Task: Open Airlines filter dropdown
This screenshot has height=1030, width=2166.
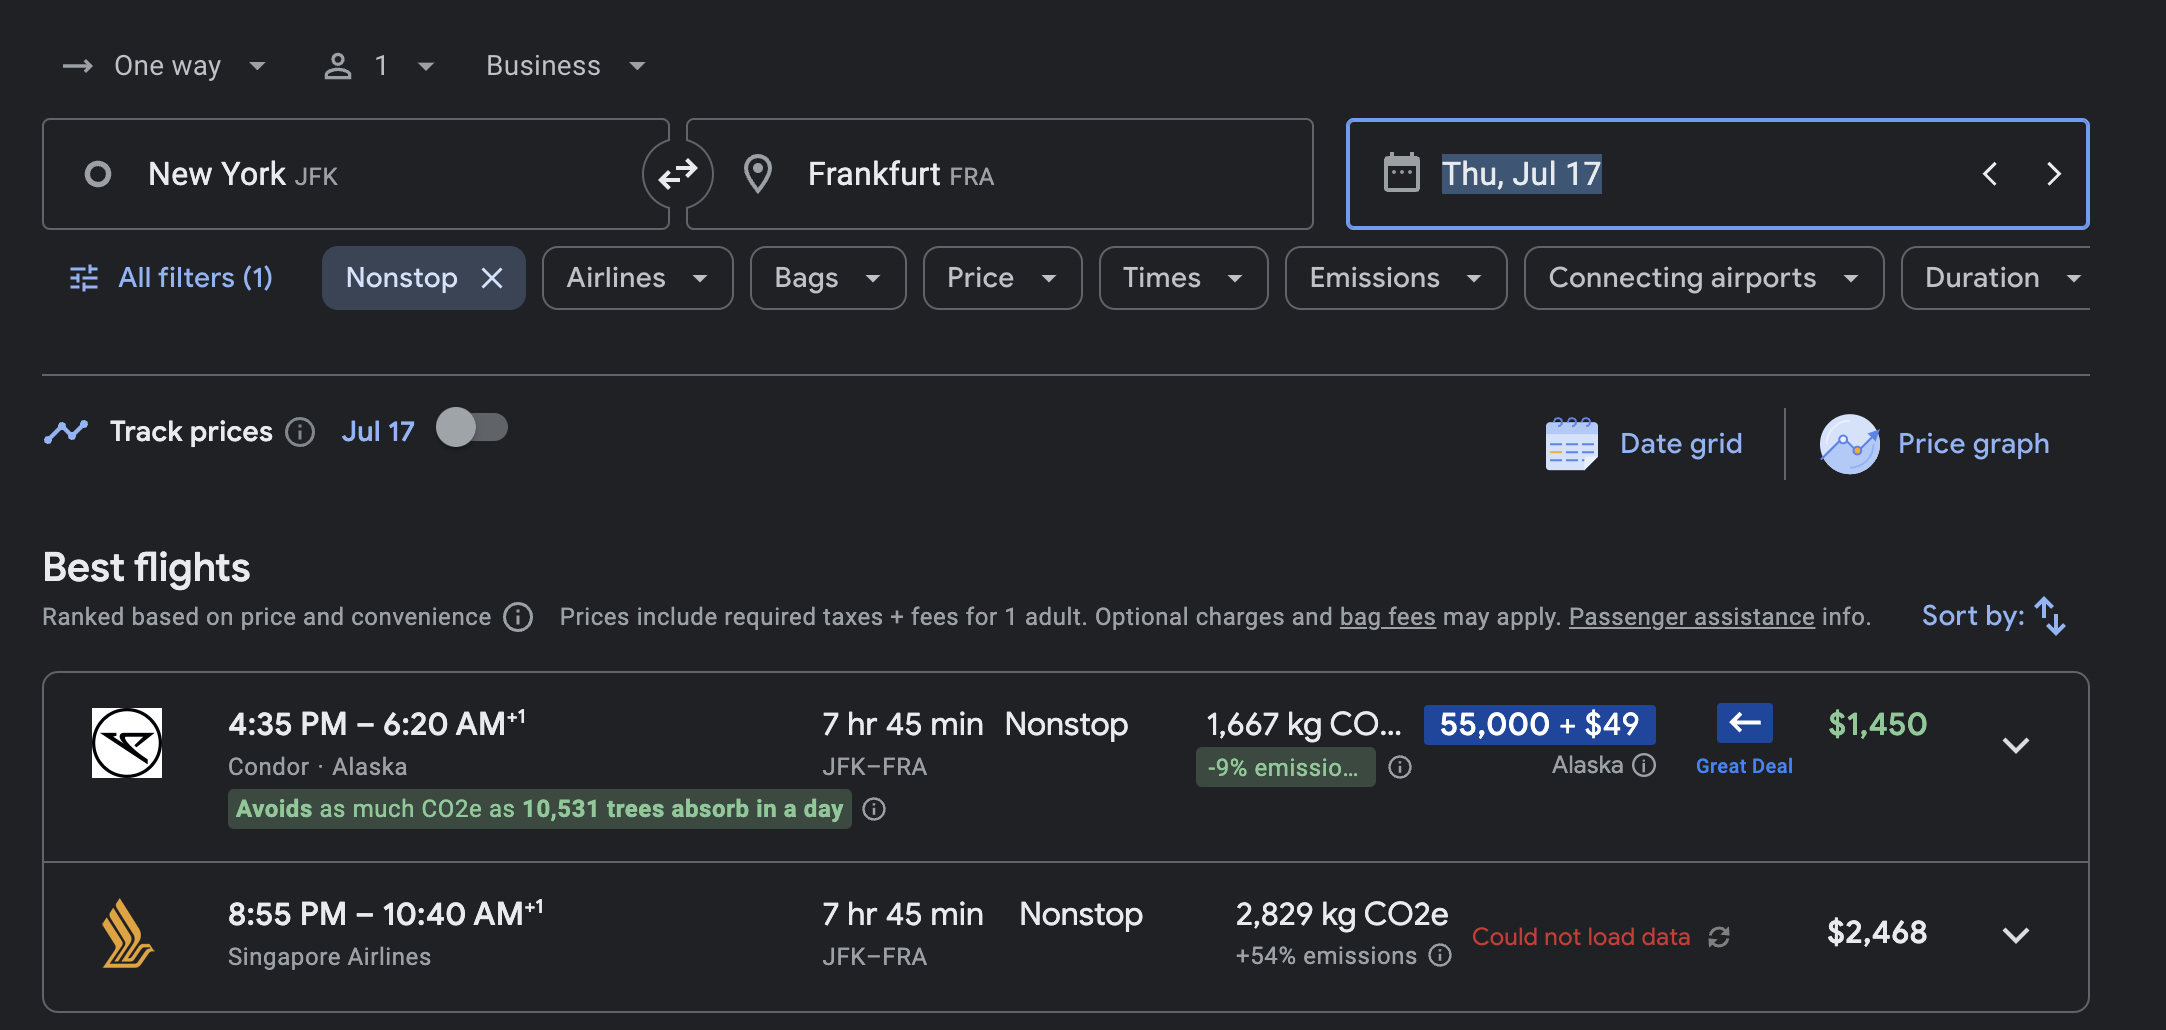Action: (637, 278)
